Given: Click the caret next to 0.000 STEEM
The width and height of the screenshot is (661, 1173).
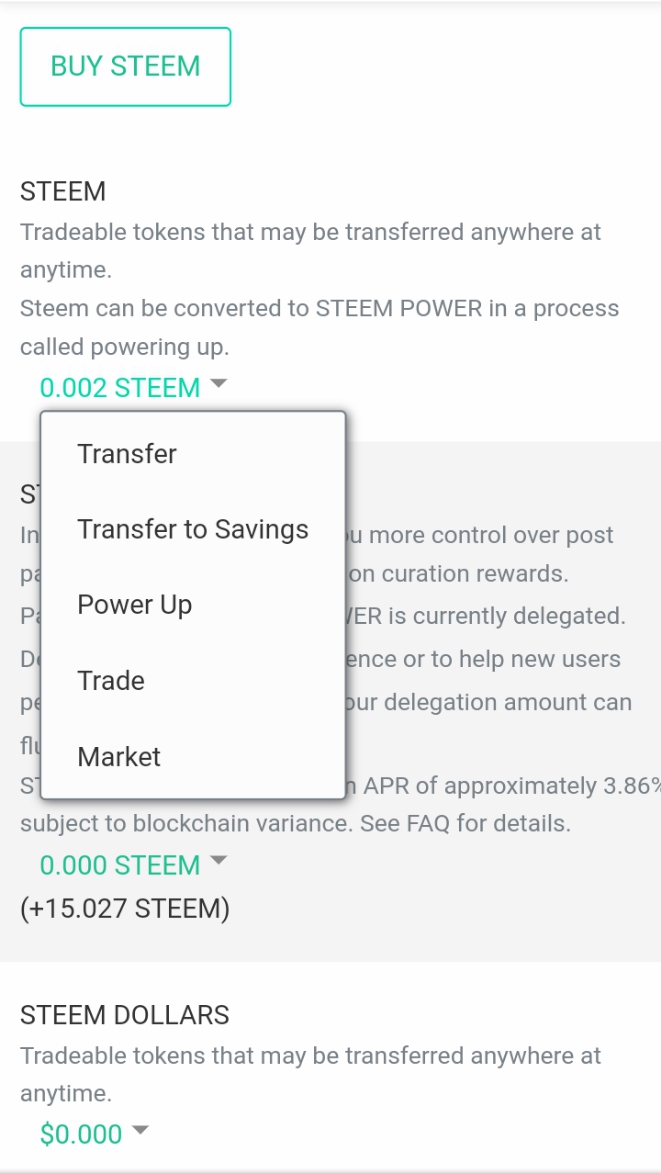Looking at the screenshot, I should point(219,862).
